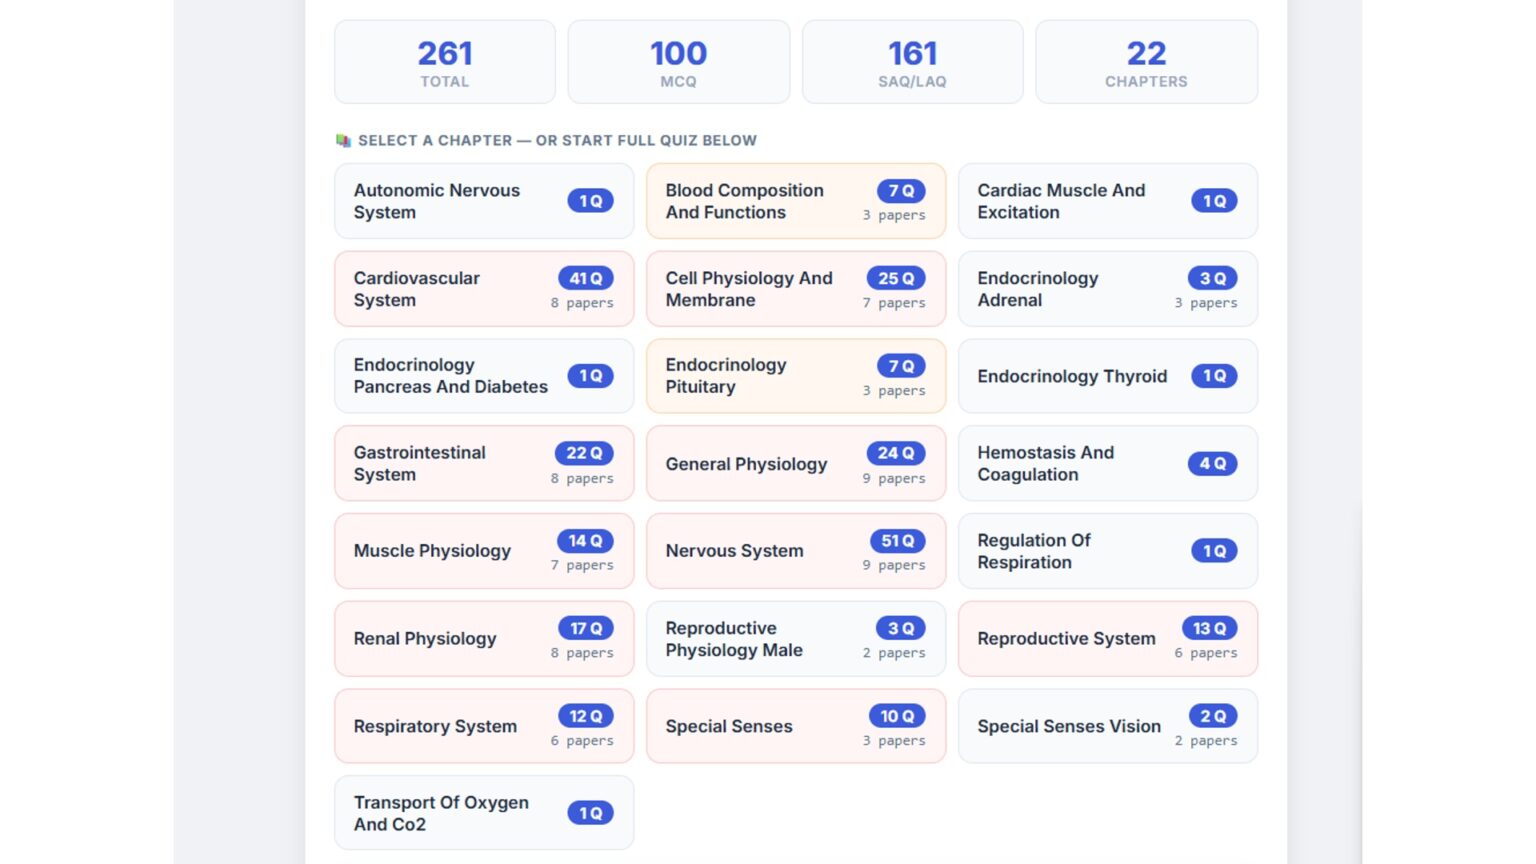This screenshot has width=1536, height=864.
Task: Open the Endocrinology Adrenal chapter
Action: pos(1108,289)
